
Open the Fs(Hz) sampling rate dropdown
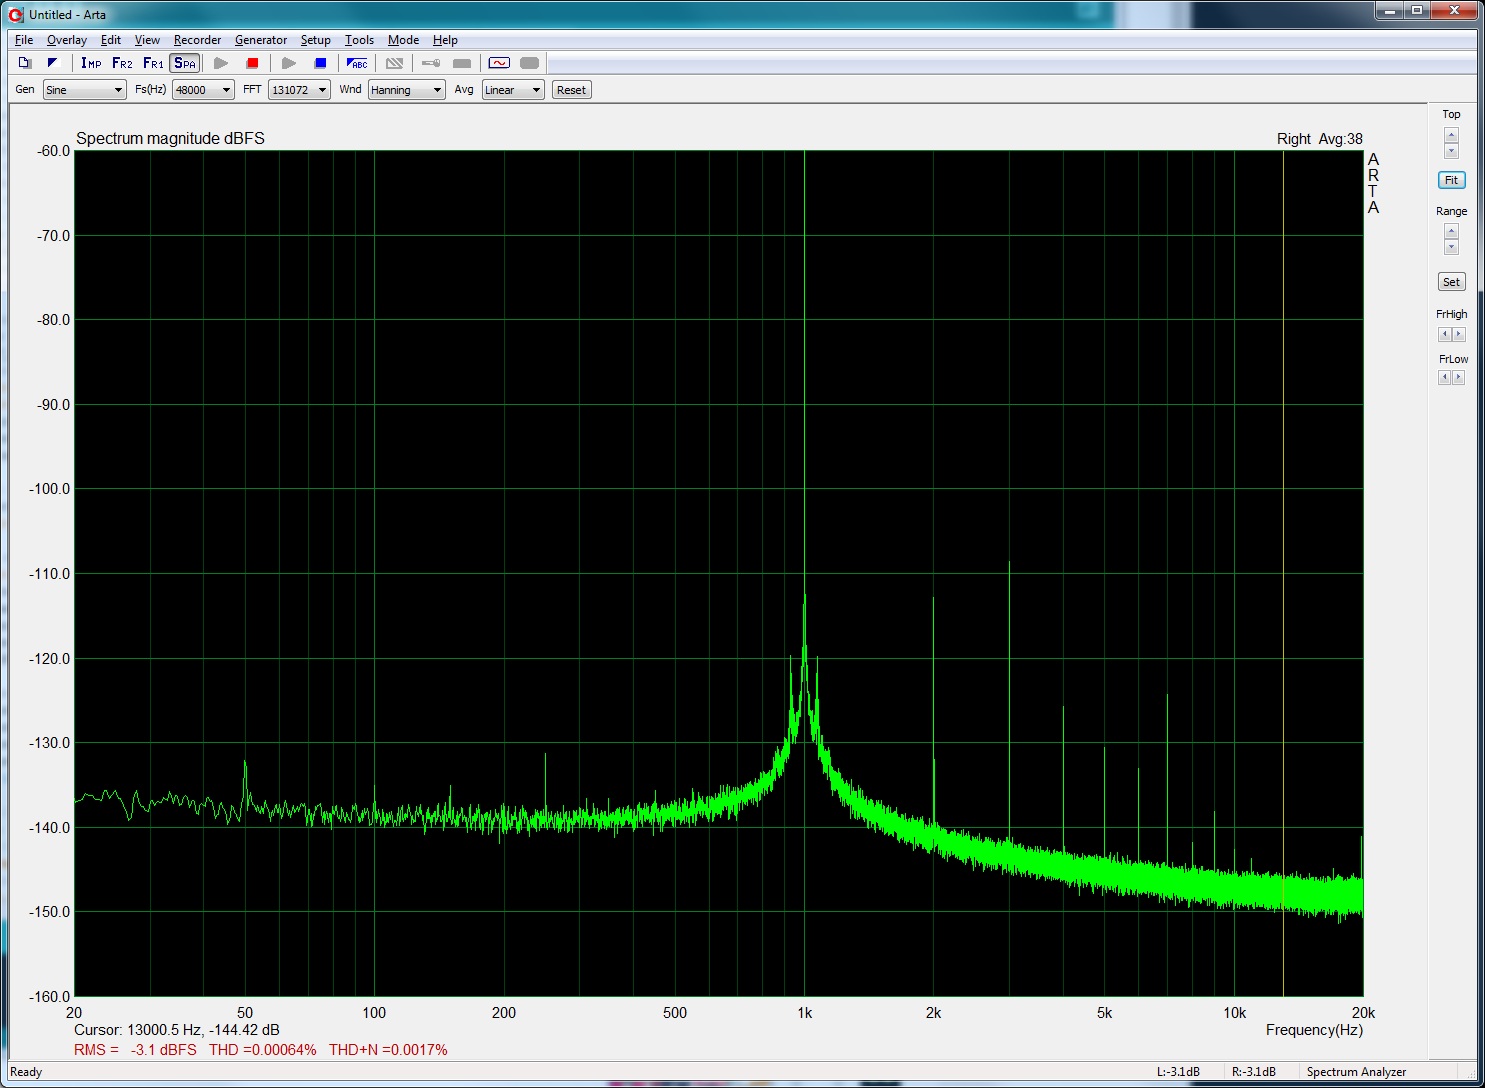203,90
